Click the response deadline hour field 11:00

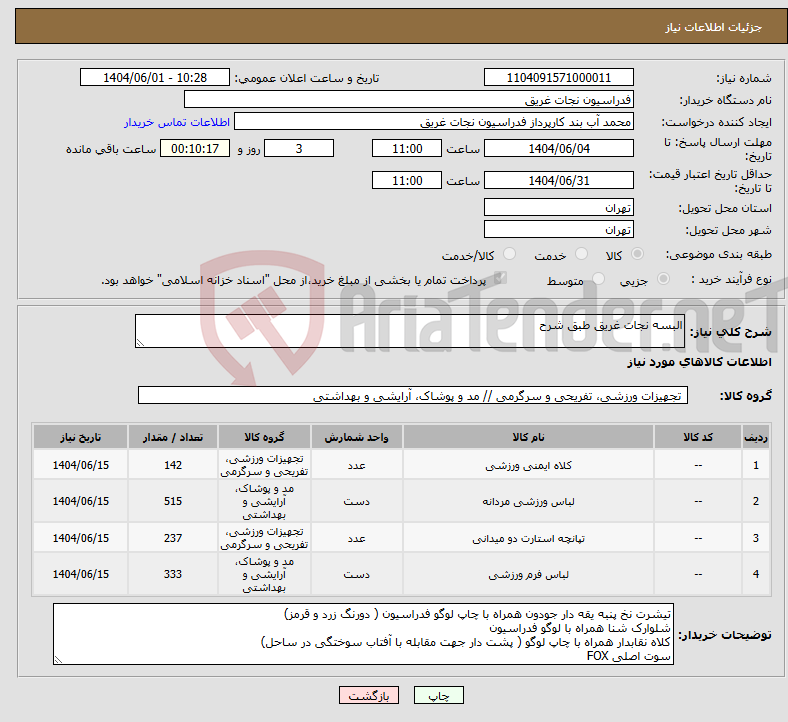(407, 148)
